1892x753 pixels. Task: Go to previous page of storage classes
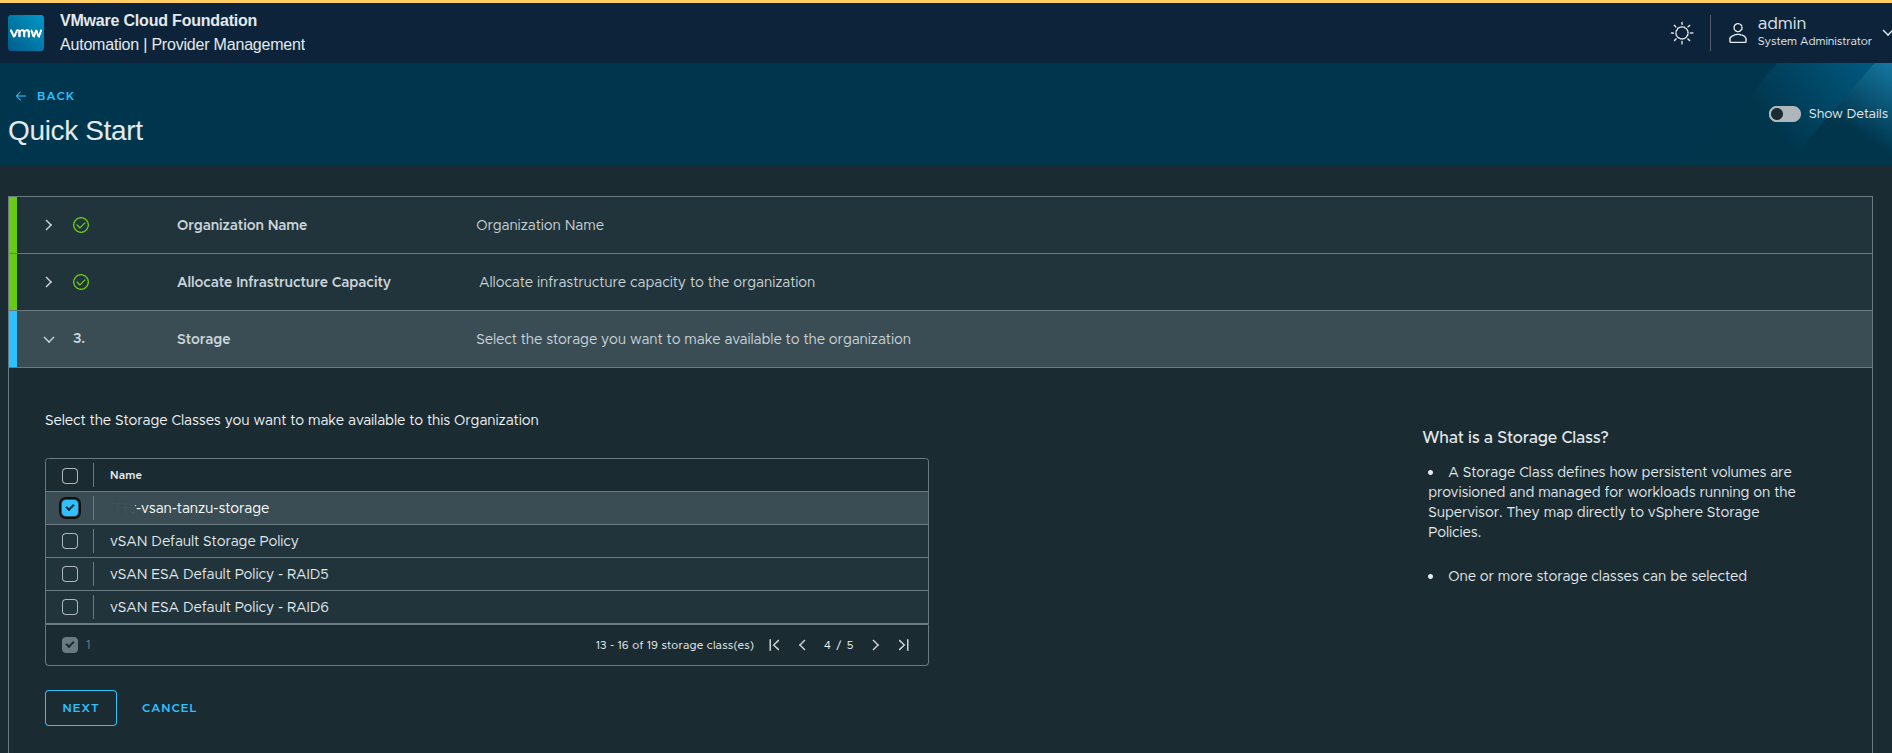[x=802, y=645]
